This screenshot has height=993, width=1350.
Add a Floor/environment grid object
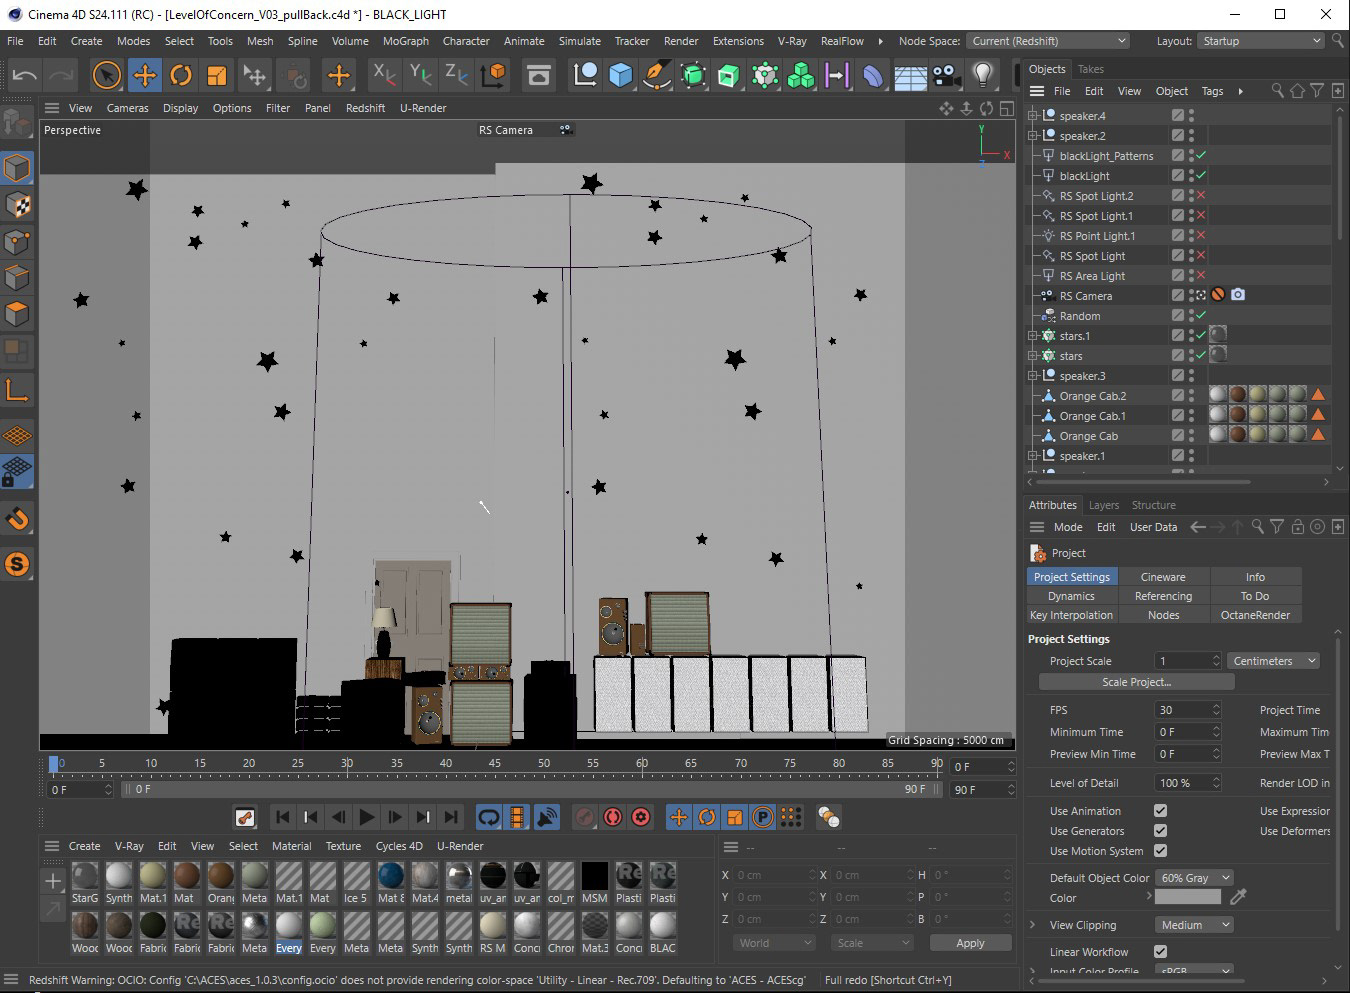point(910,75)
